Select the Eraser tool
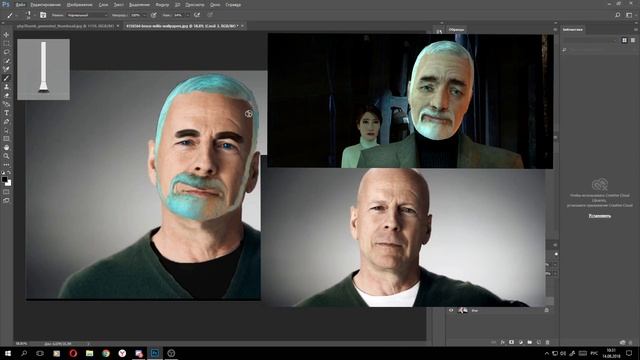 coord(6,96)
